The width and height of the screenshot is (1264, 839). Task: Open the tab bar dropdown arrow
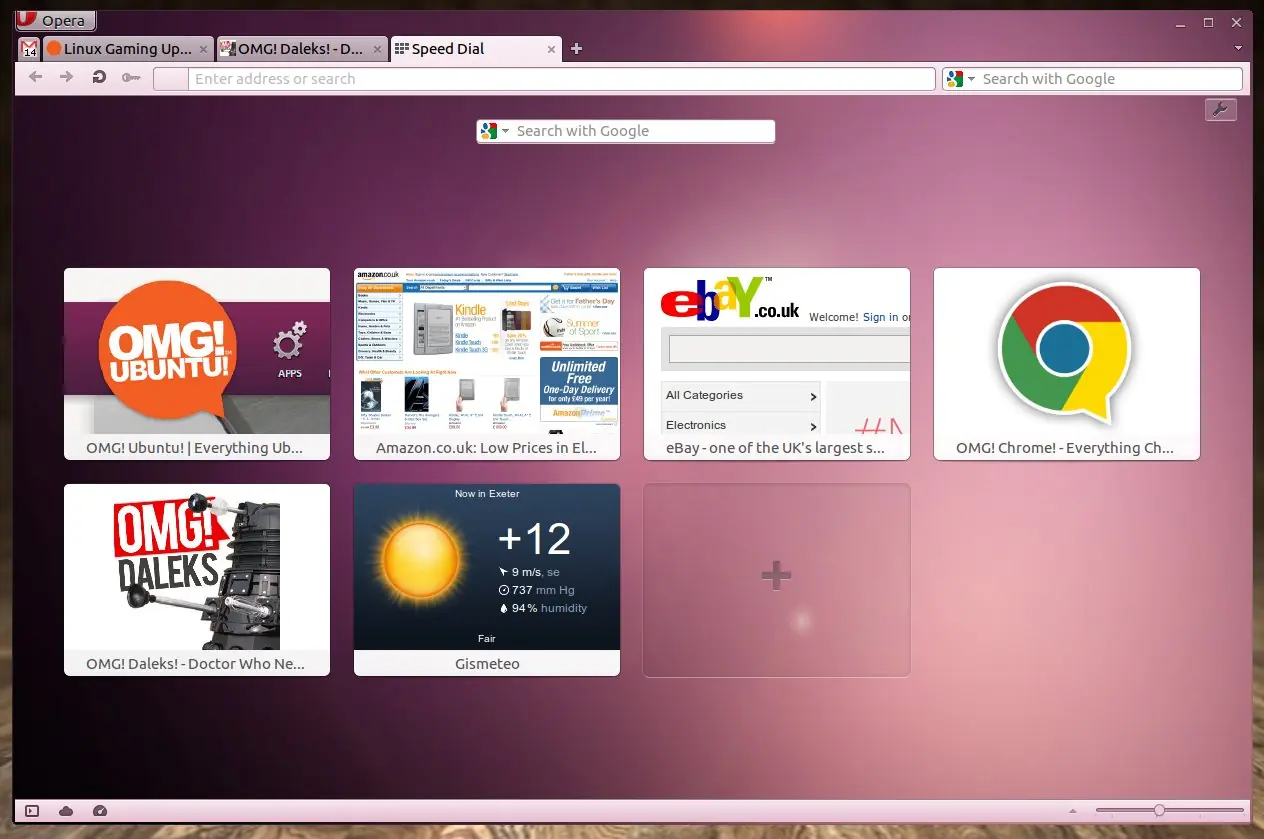[1238, 48]
